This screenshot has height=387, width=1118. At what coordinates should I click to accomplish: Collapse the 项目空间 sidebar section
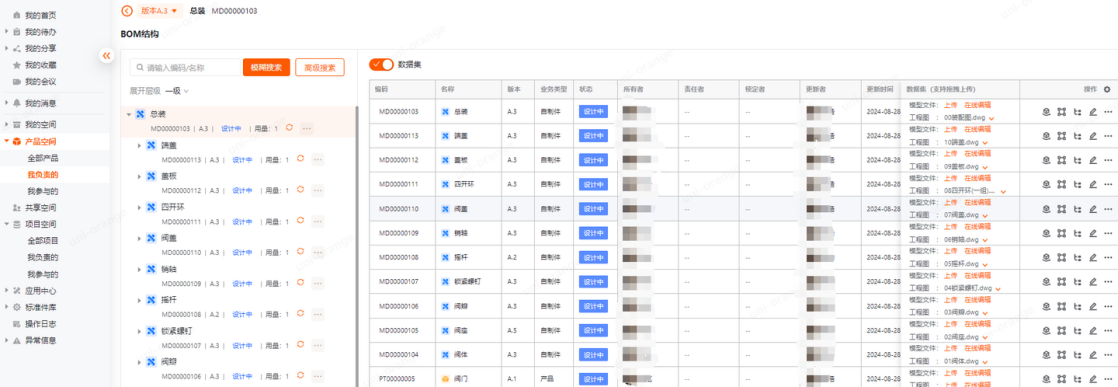point(6,224)
